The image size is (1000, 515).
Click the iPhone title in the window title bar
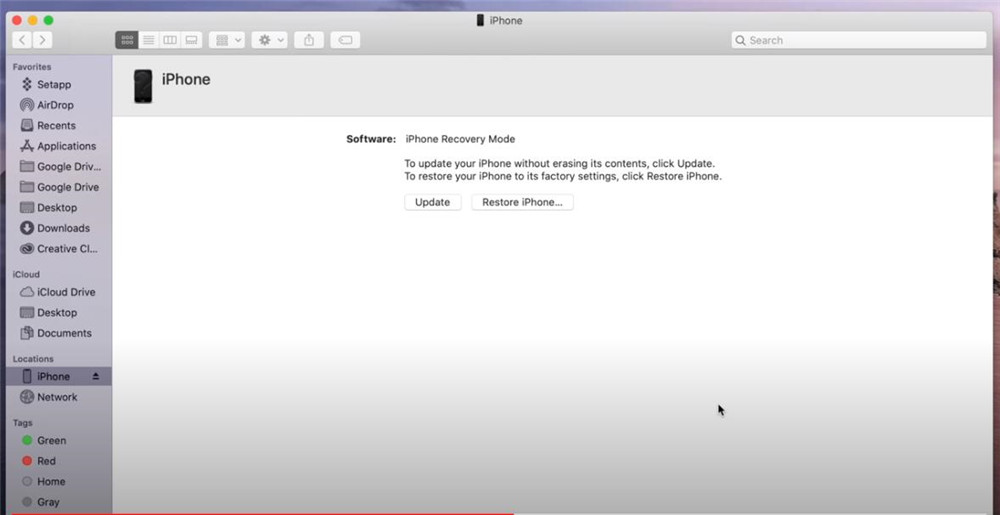[506, 20]
